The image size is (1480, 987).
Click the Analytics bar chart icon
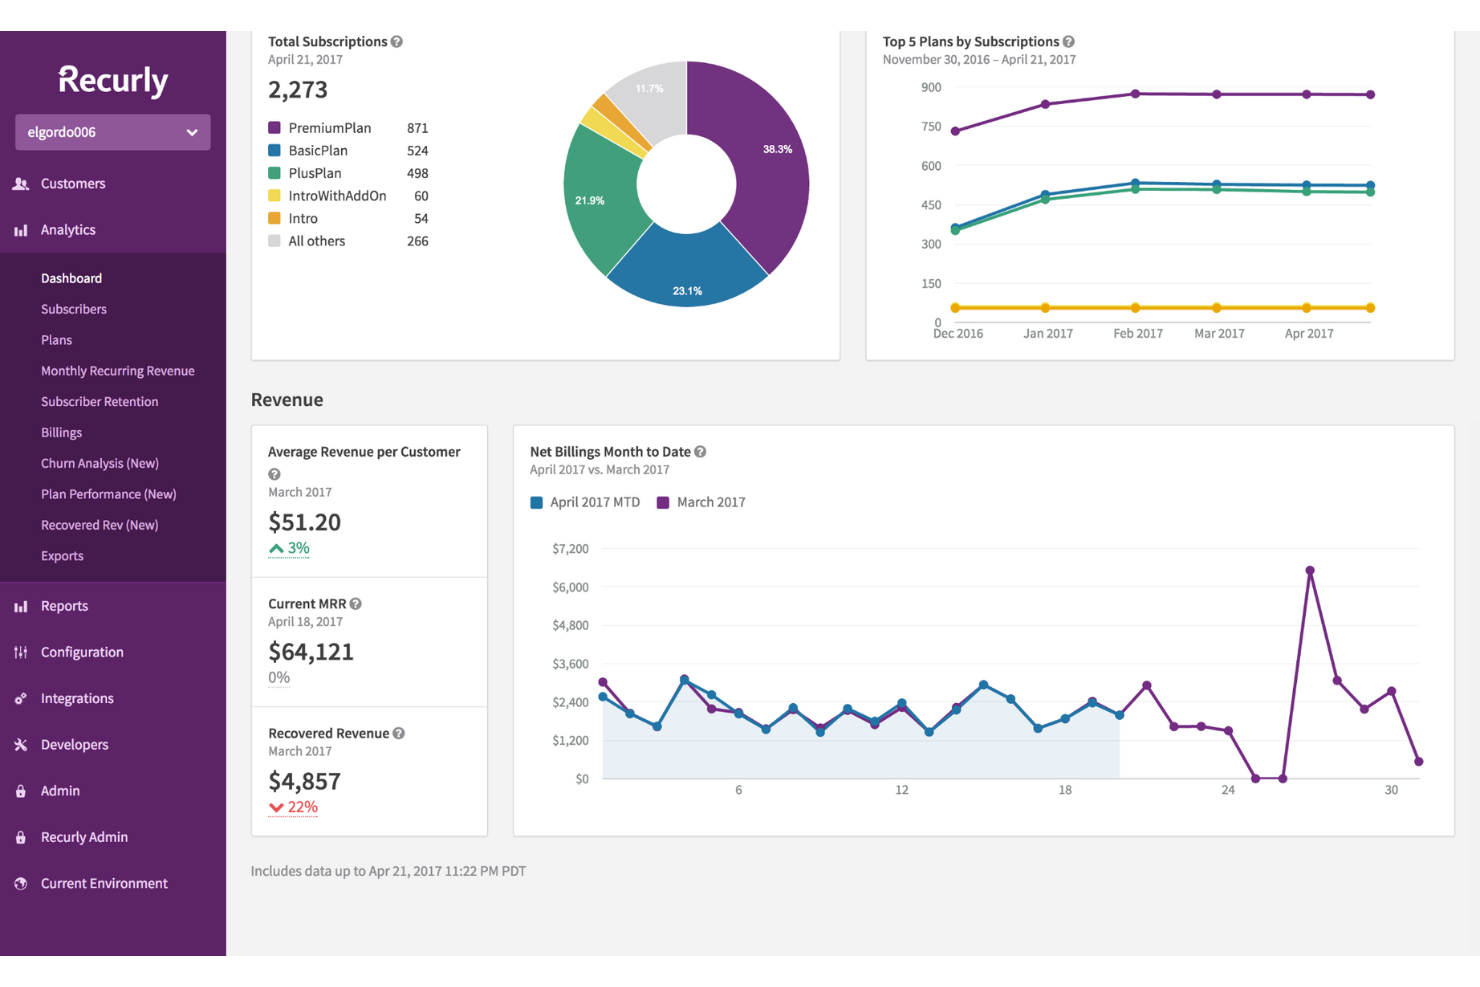click(20, 230)
